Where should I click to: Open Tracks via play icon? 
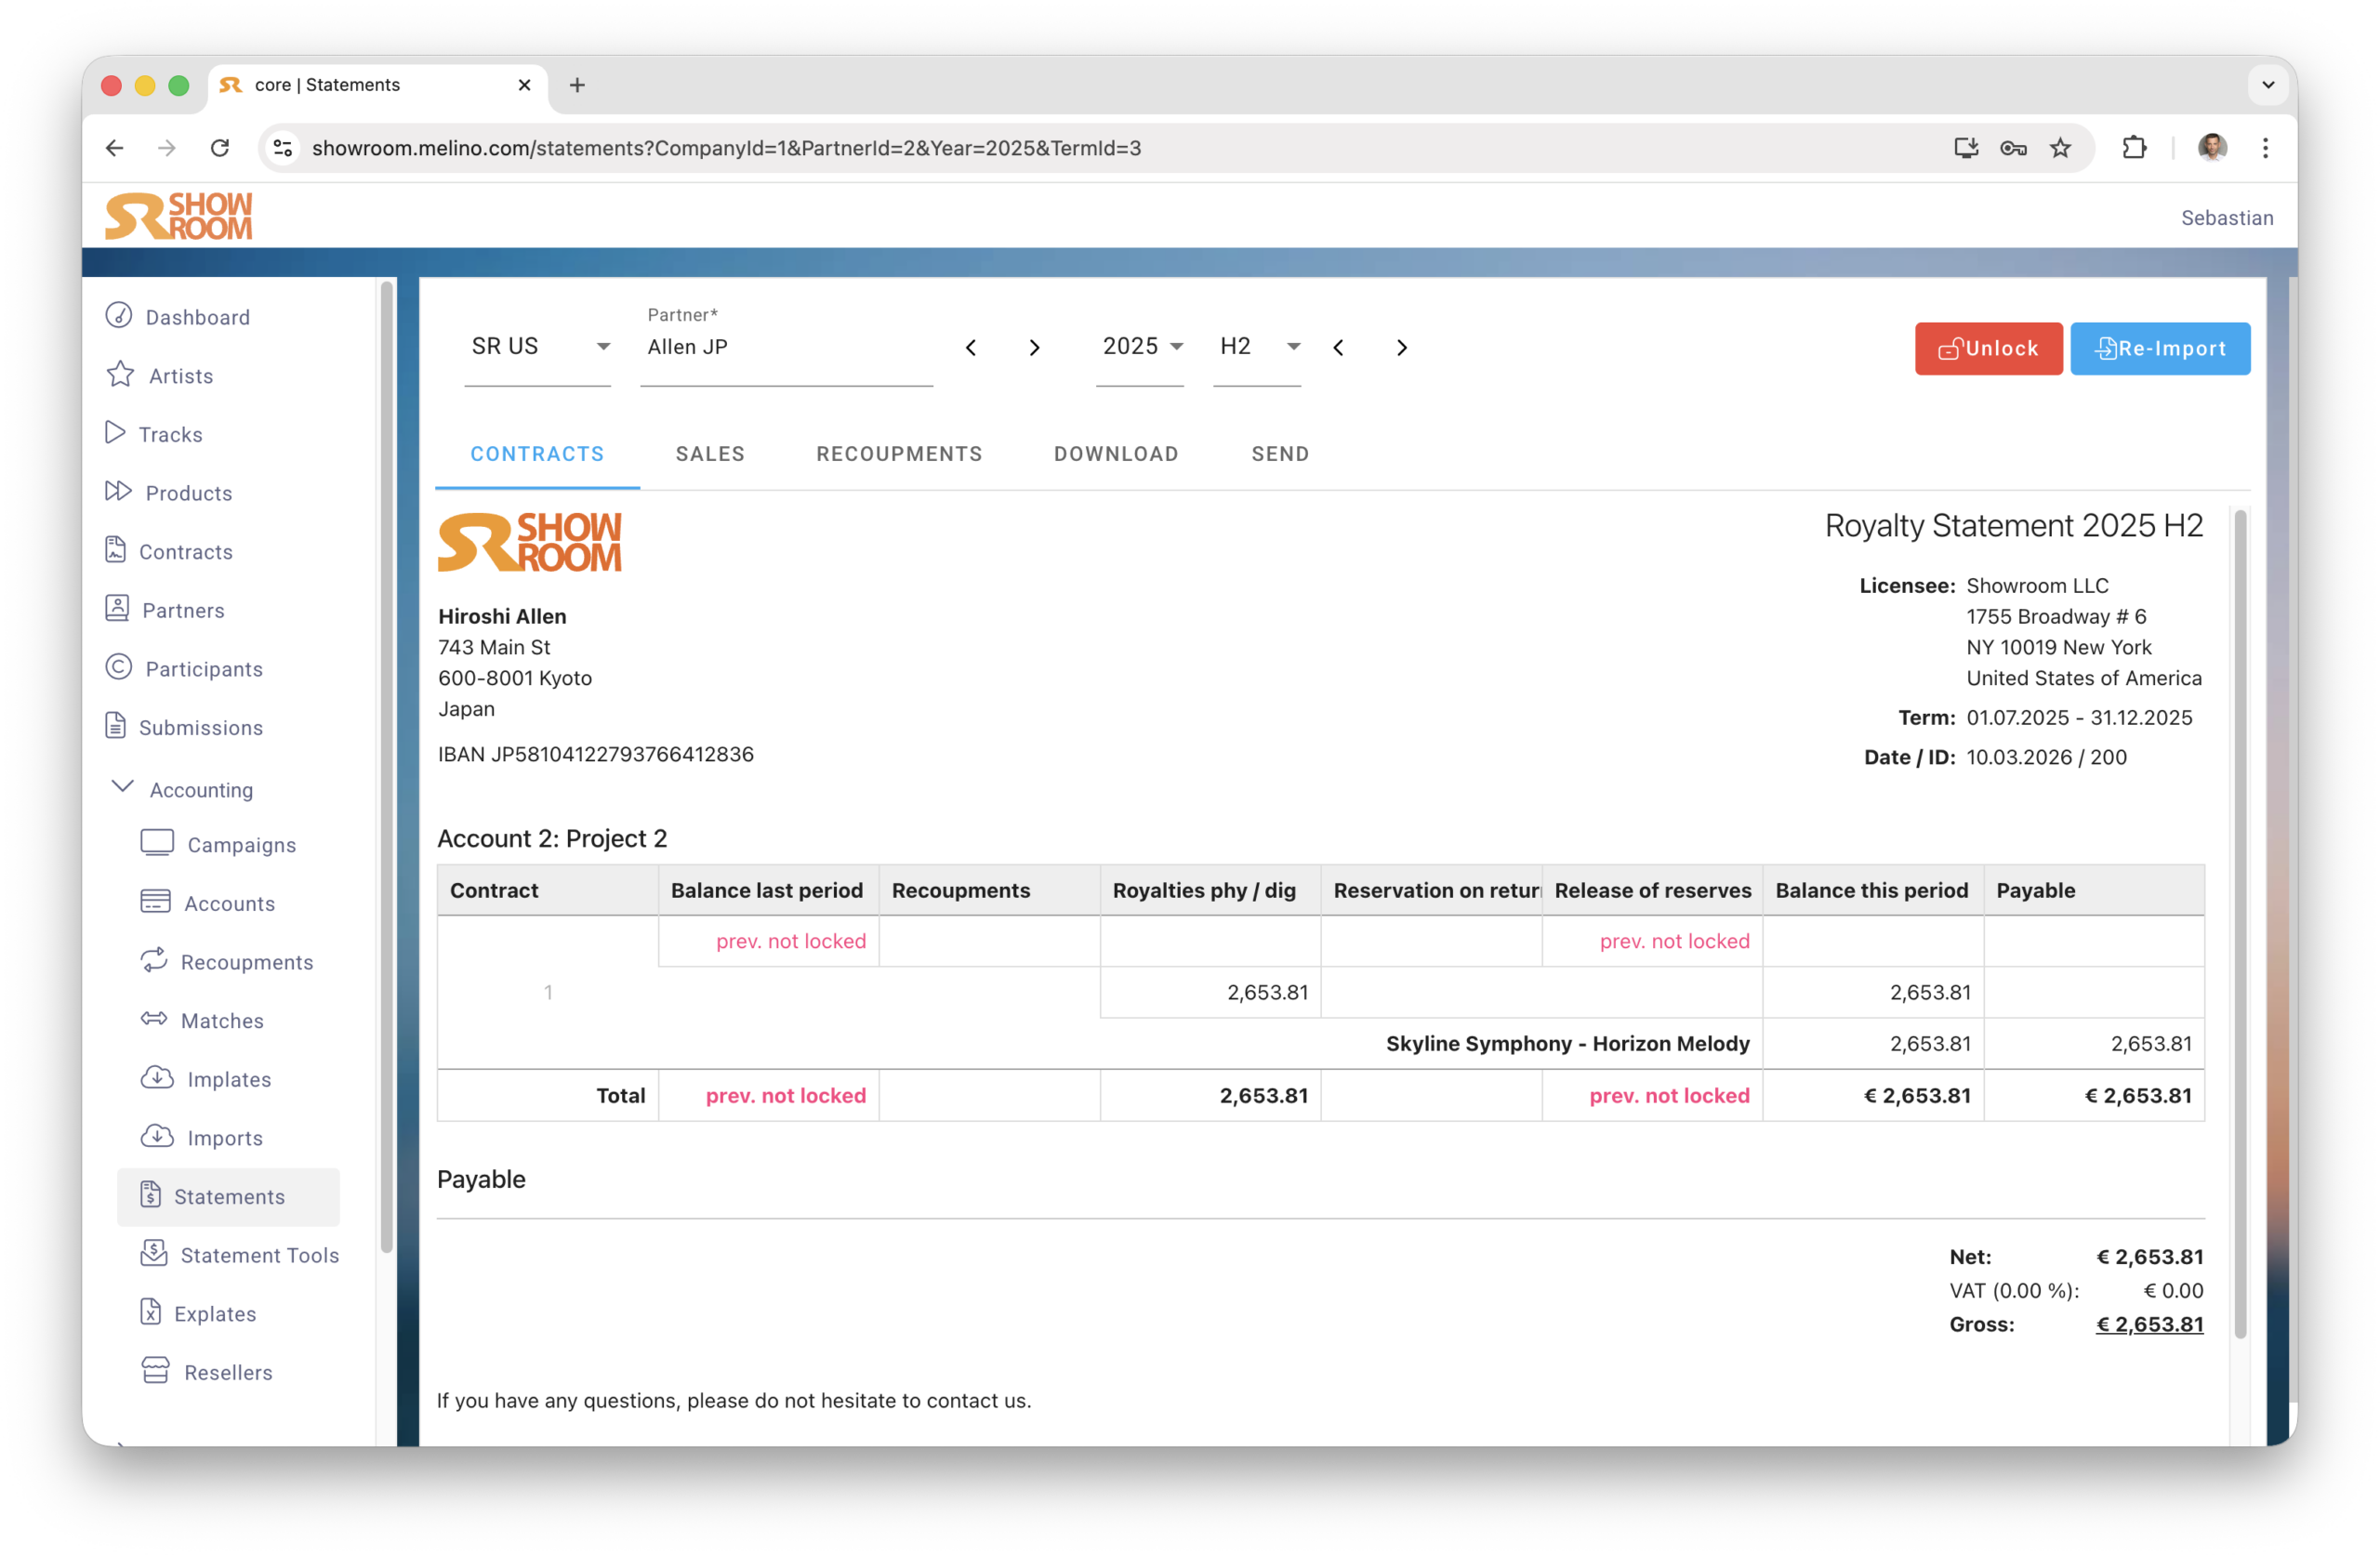116,432
